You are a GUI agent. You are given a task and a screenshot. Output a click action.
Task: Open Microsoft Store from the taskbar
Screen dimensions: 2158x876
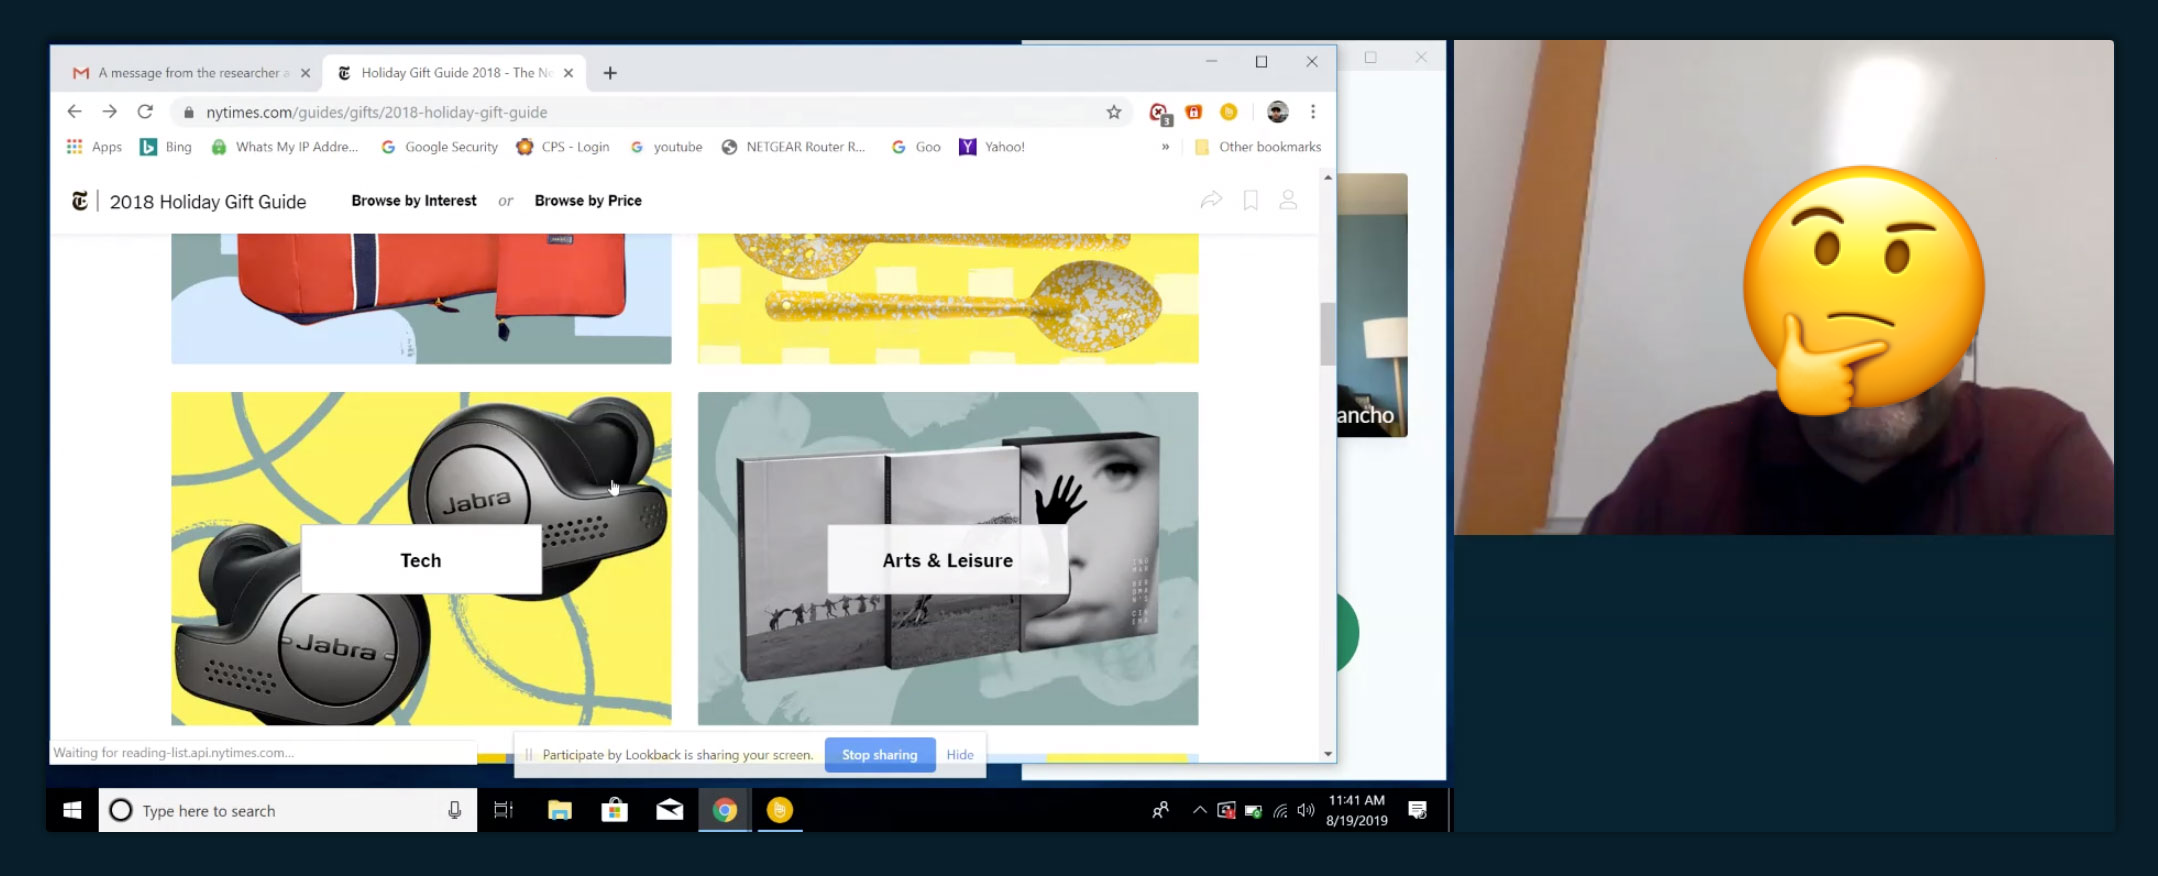614,810
